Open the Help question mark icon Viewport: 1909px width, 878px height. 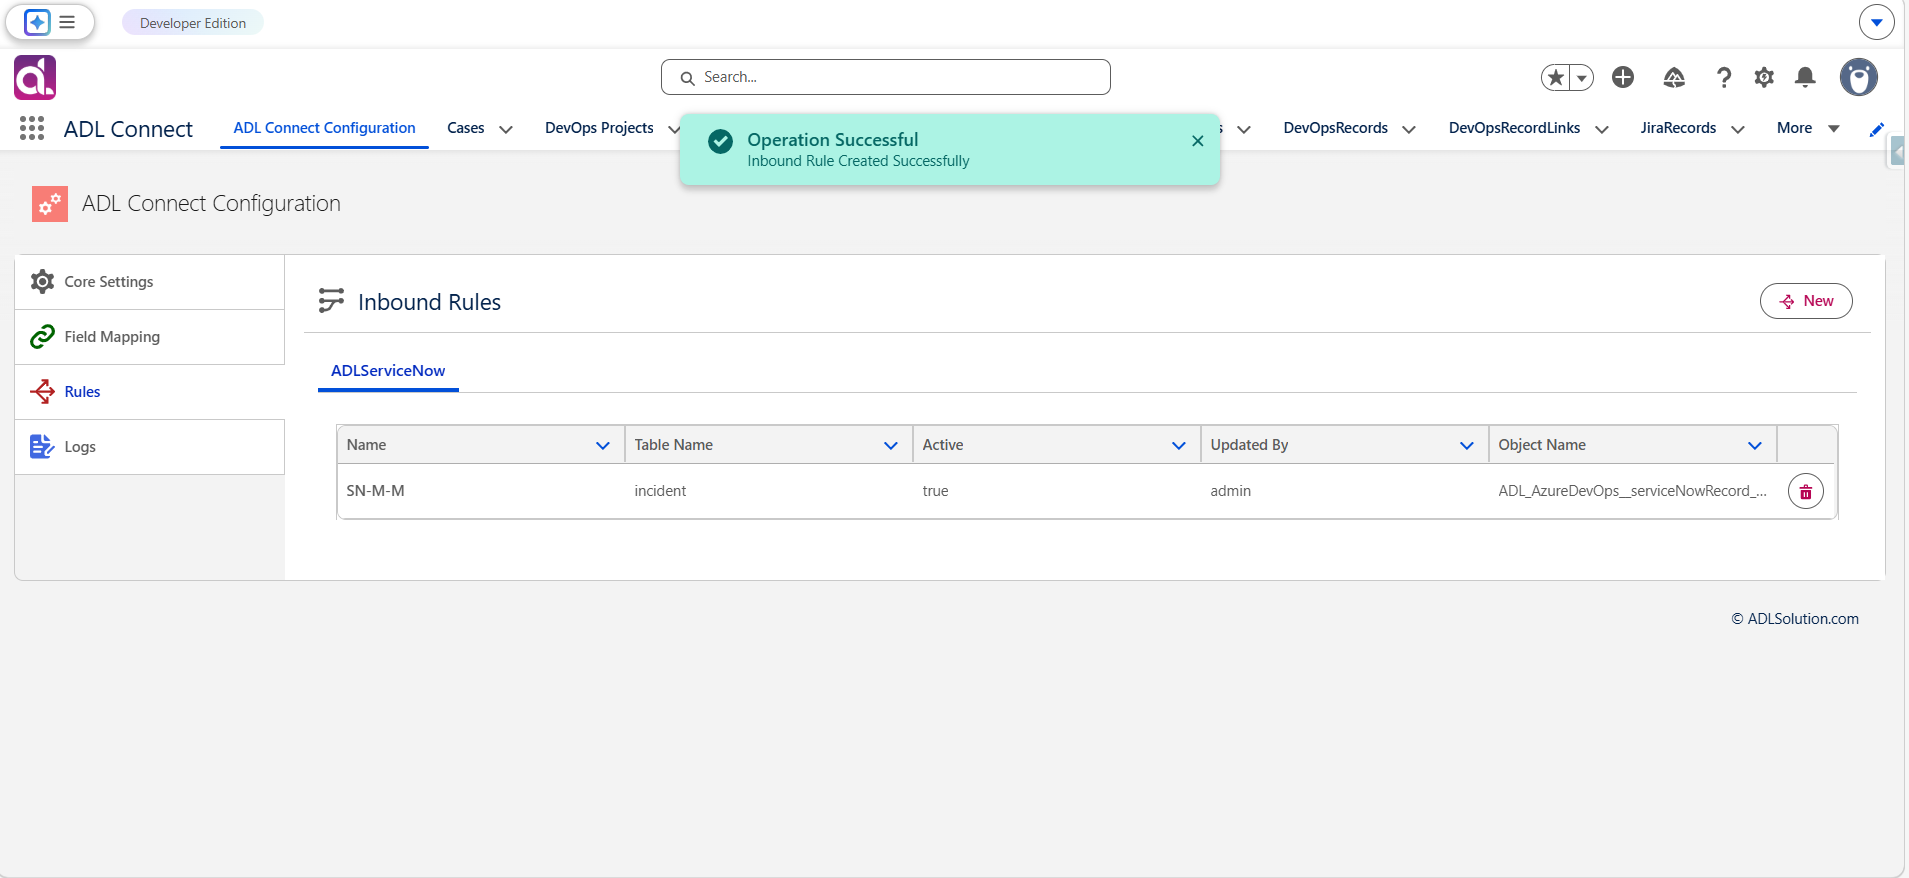click(1724, 77)
